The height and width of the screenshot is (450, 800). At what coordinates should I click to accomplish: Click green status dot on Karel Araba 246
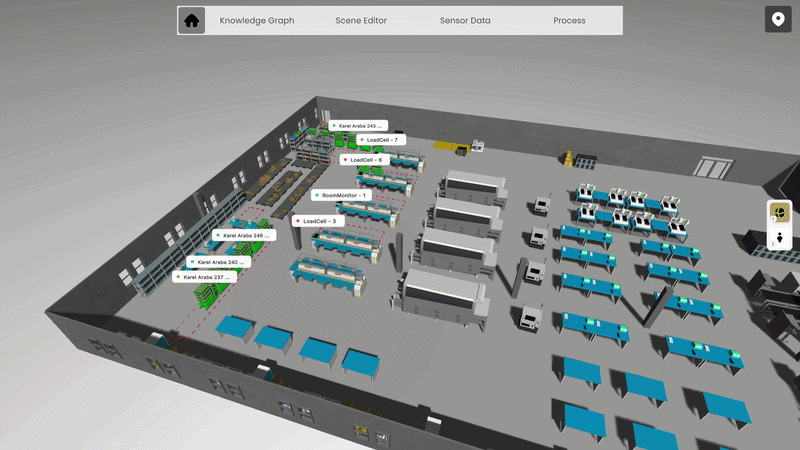[x=218, y=236]
